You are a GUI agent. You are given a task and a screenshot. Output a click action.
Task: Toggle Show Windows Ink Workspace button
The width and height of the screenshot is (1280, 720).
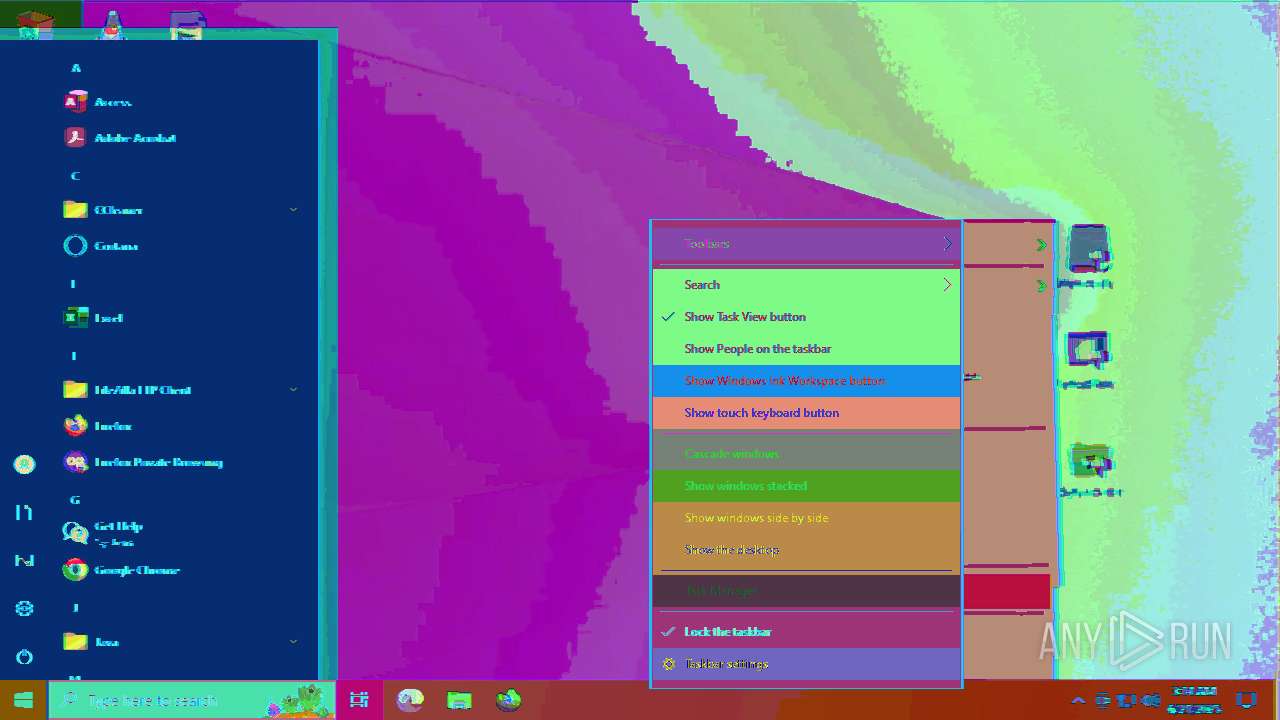click(806, 381)
